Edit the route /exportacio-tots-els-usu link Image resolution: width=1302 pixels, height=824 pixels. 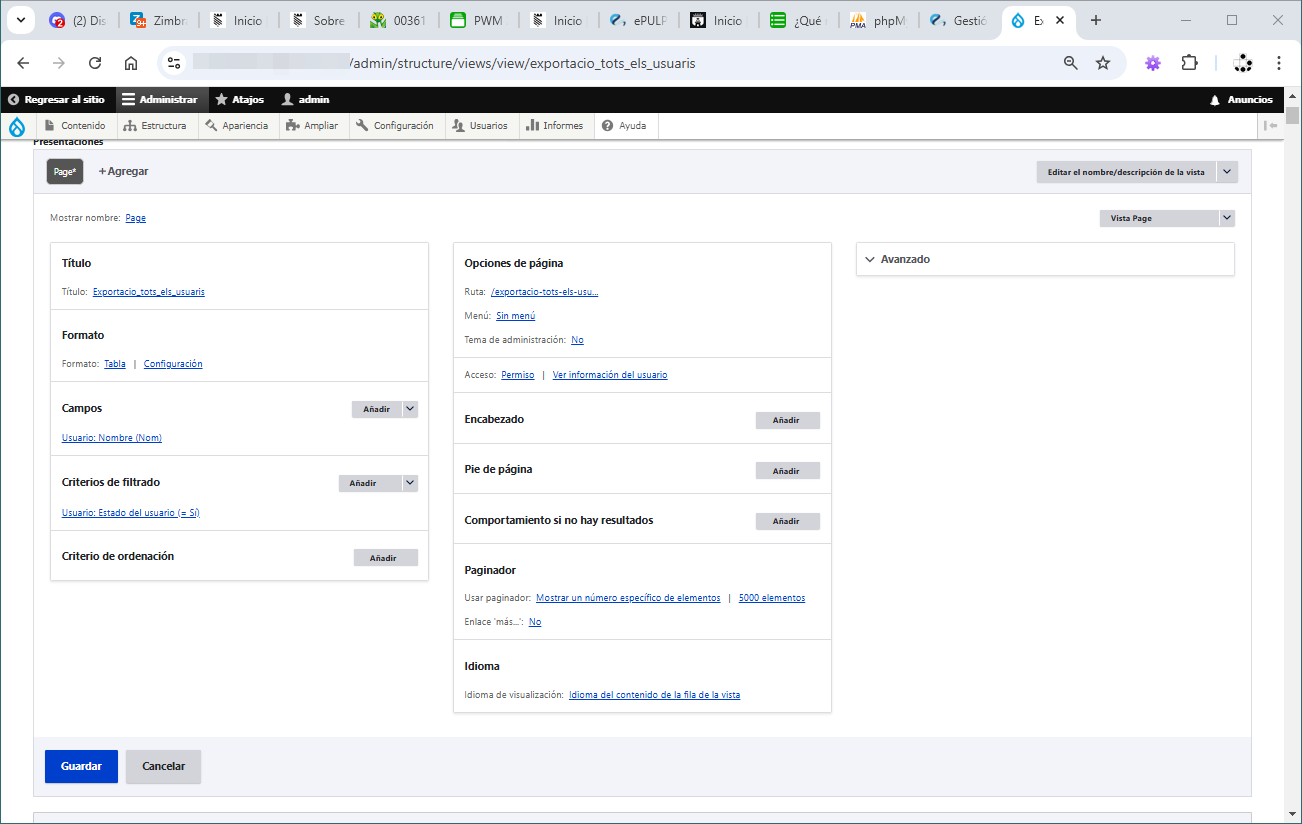click(x=544, y=292)
